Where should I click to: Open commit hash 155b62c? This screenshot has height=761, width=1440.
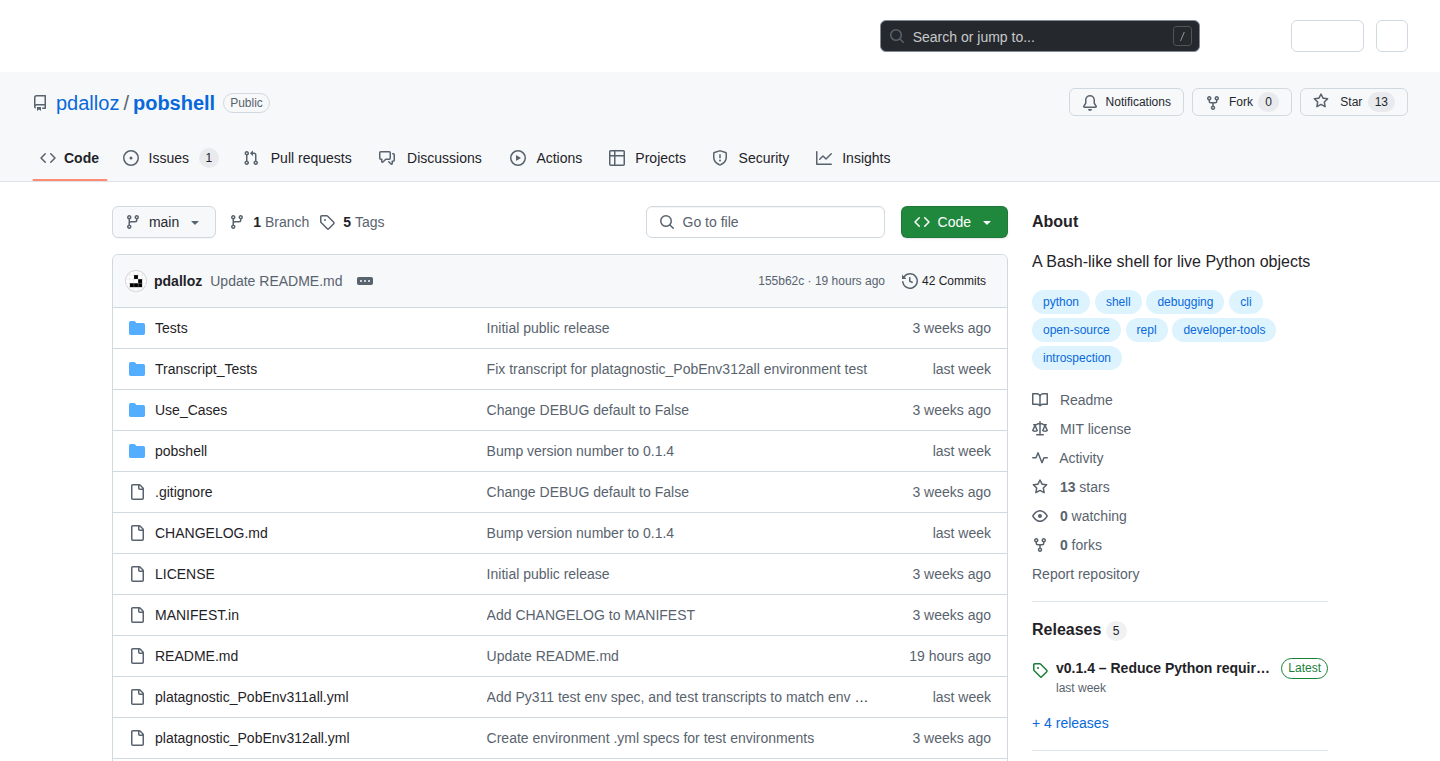point(781,281)
